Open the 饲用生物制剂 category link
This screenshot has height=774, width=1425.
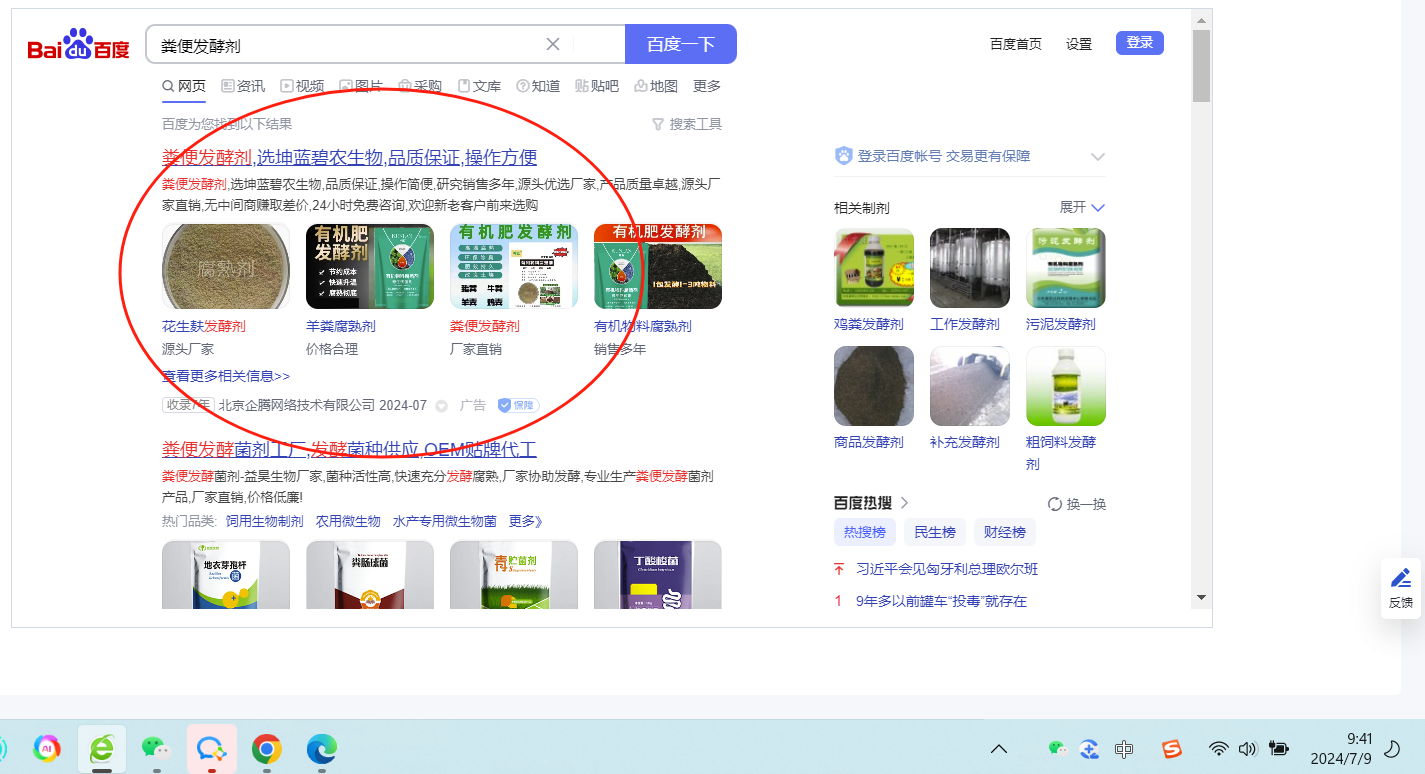[x=265, y=521]
